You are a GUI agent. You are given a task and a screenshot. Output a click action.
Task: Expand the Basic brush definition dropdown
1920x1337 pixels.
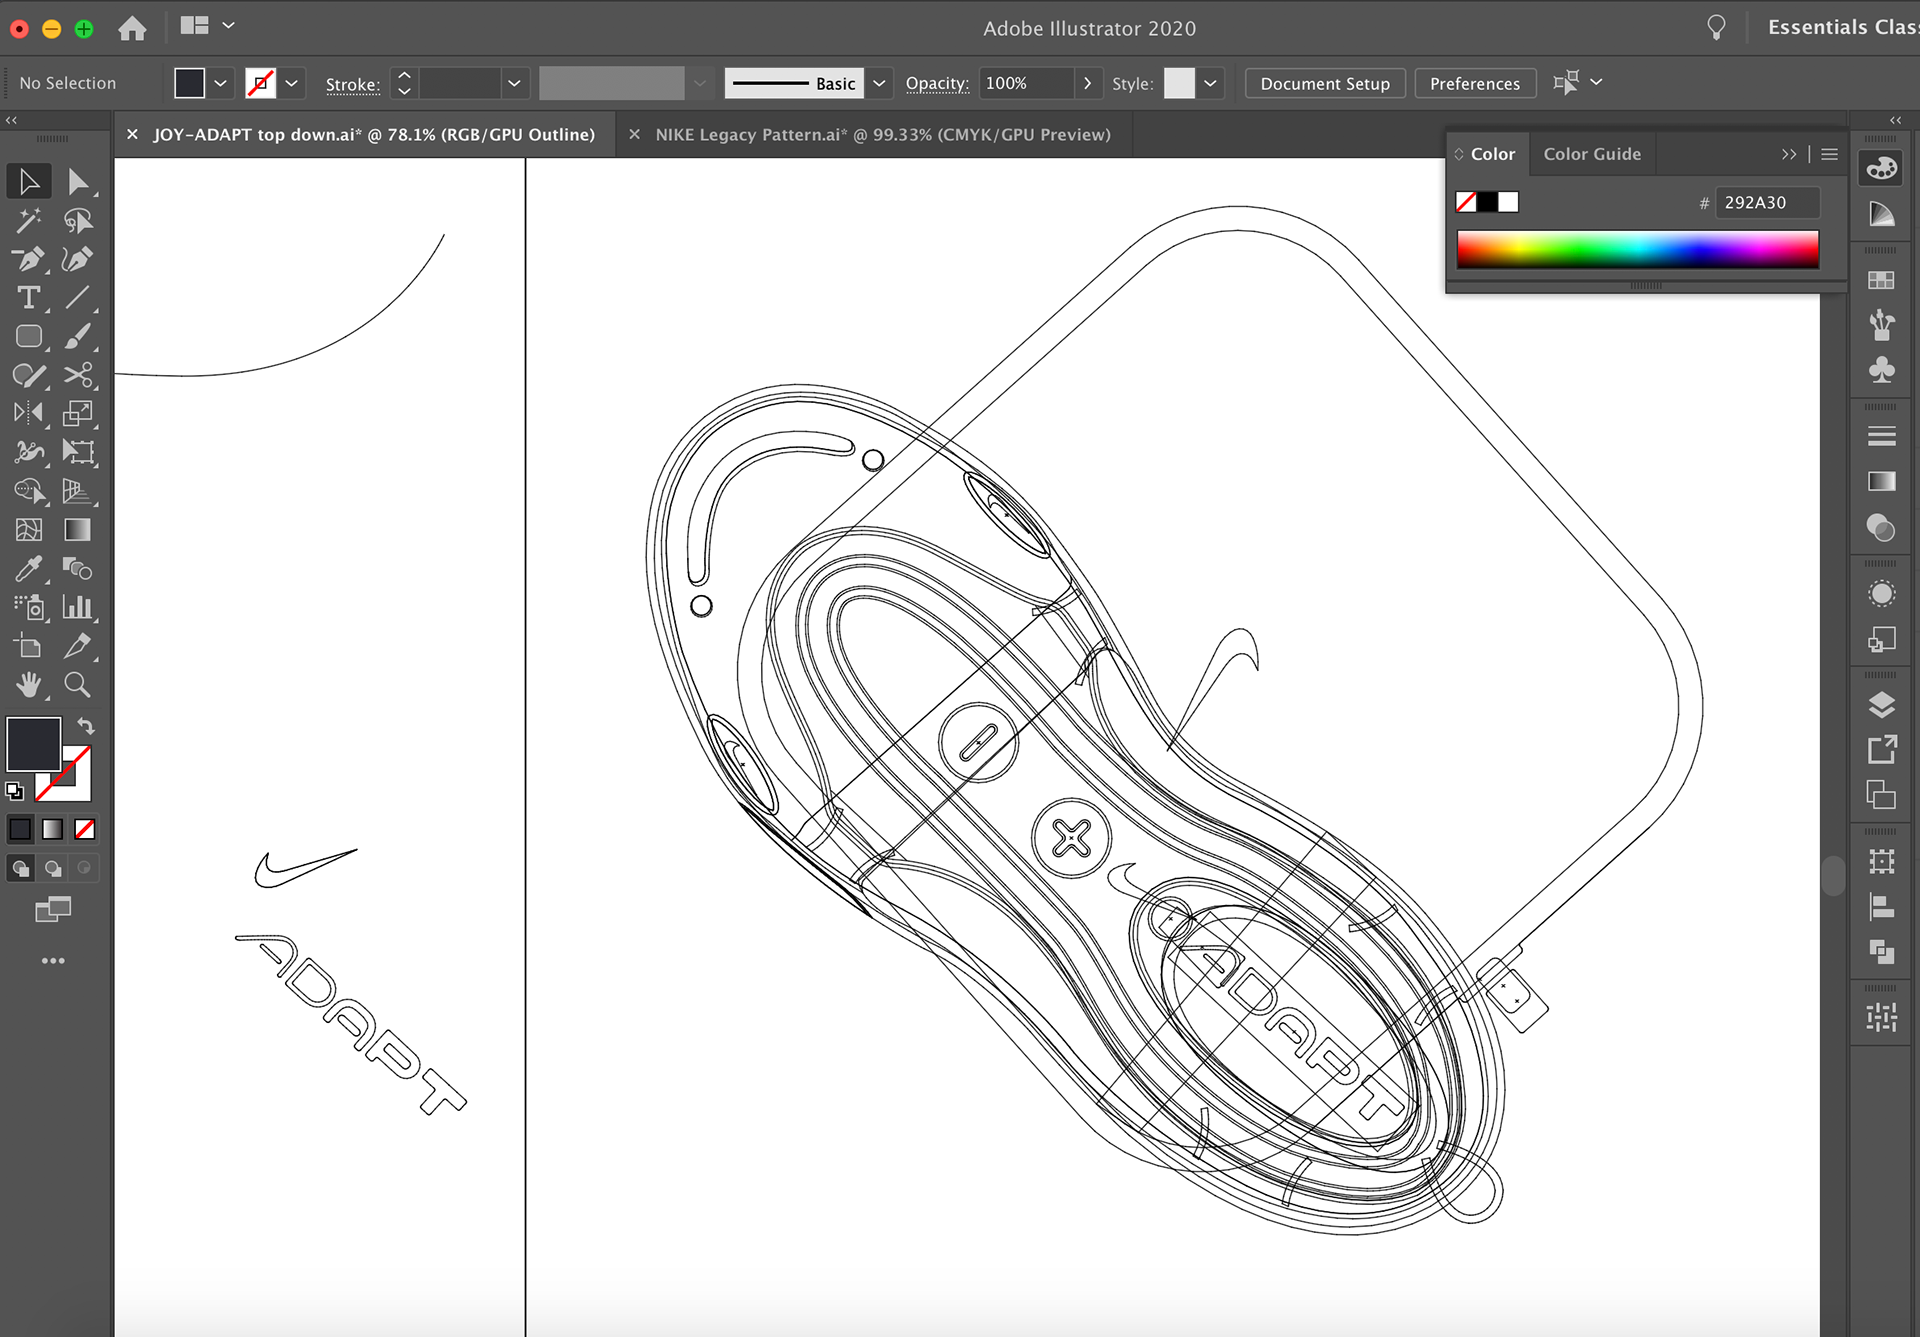click(x=879, y=84)
